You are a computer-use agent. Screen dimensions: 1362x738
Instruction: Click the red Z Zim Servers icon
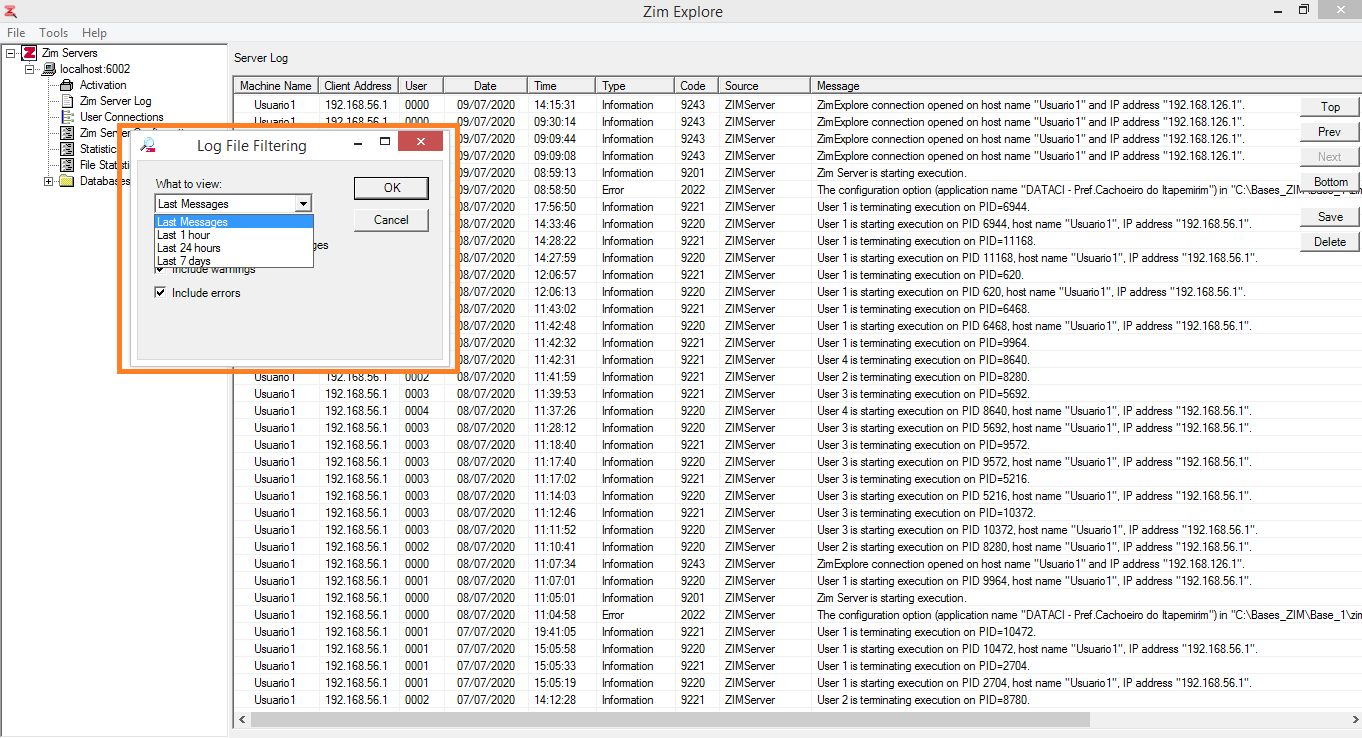point(29,53)
